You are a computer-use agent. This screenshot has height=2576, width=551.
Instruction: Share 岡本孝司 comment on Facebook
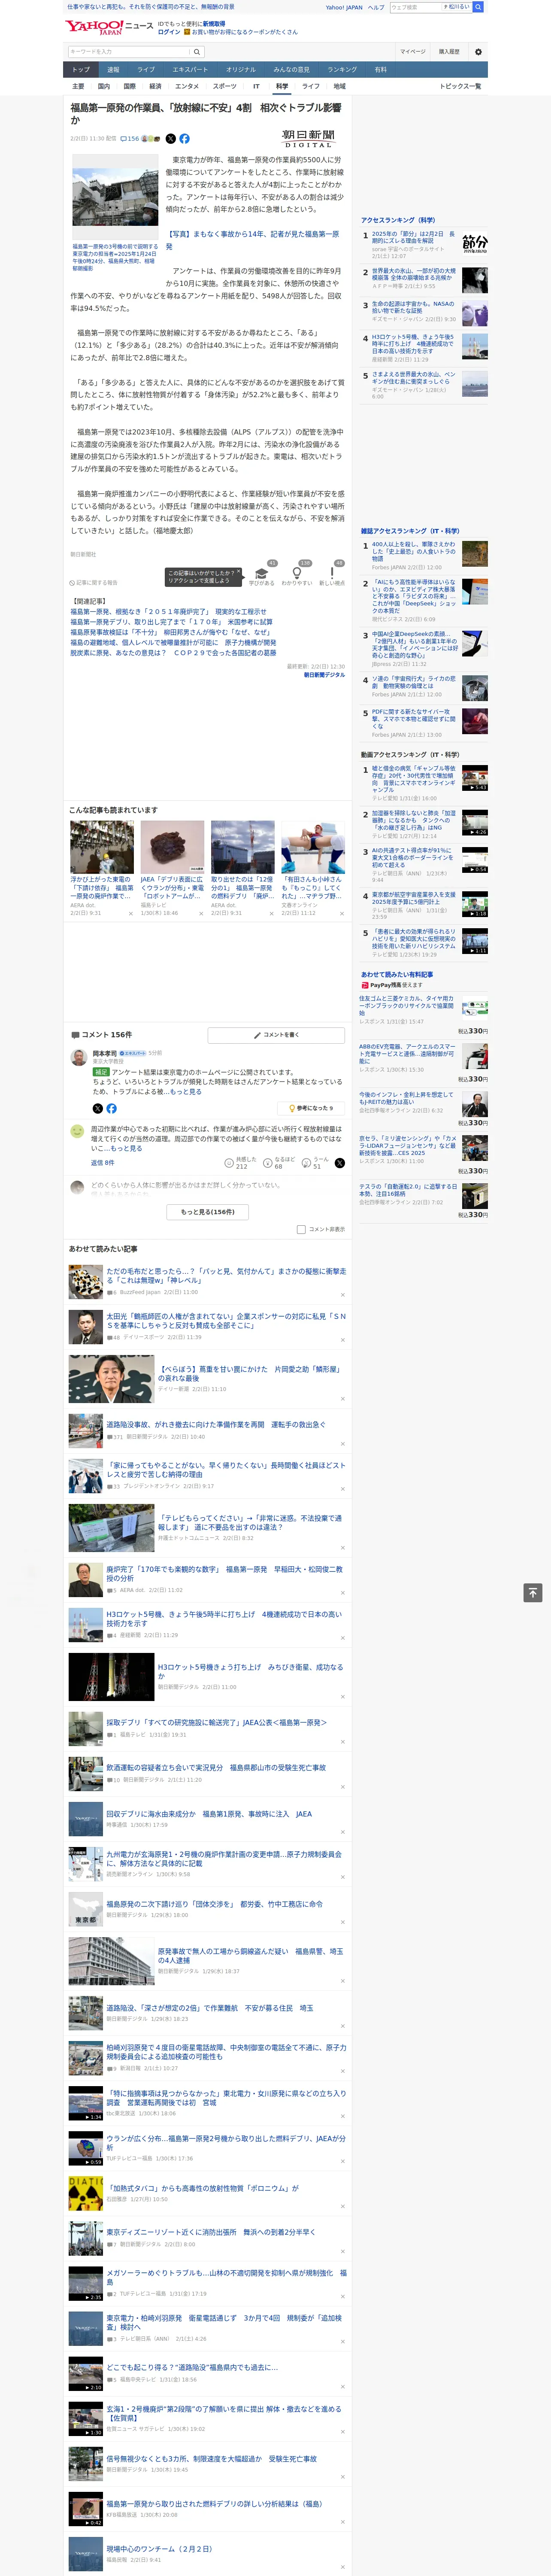pos(111,1108)
